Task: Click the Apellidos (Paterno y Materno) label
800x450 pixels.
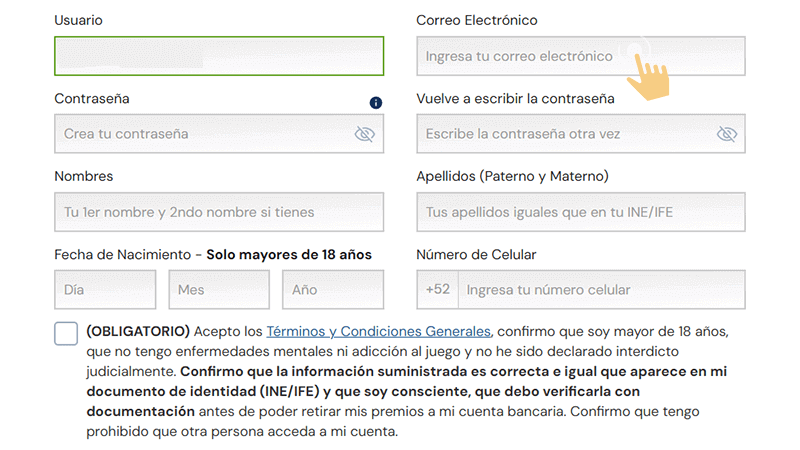Action: coord(512,177)
